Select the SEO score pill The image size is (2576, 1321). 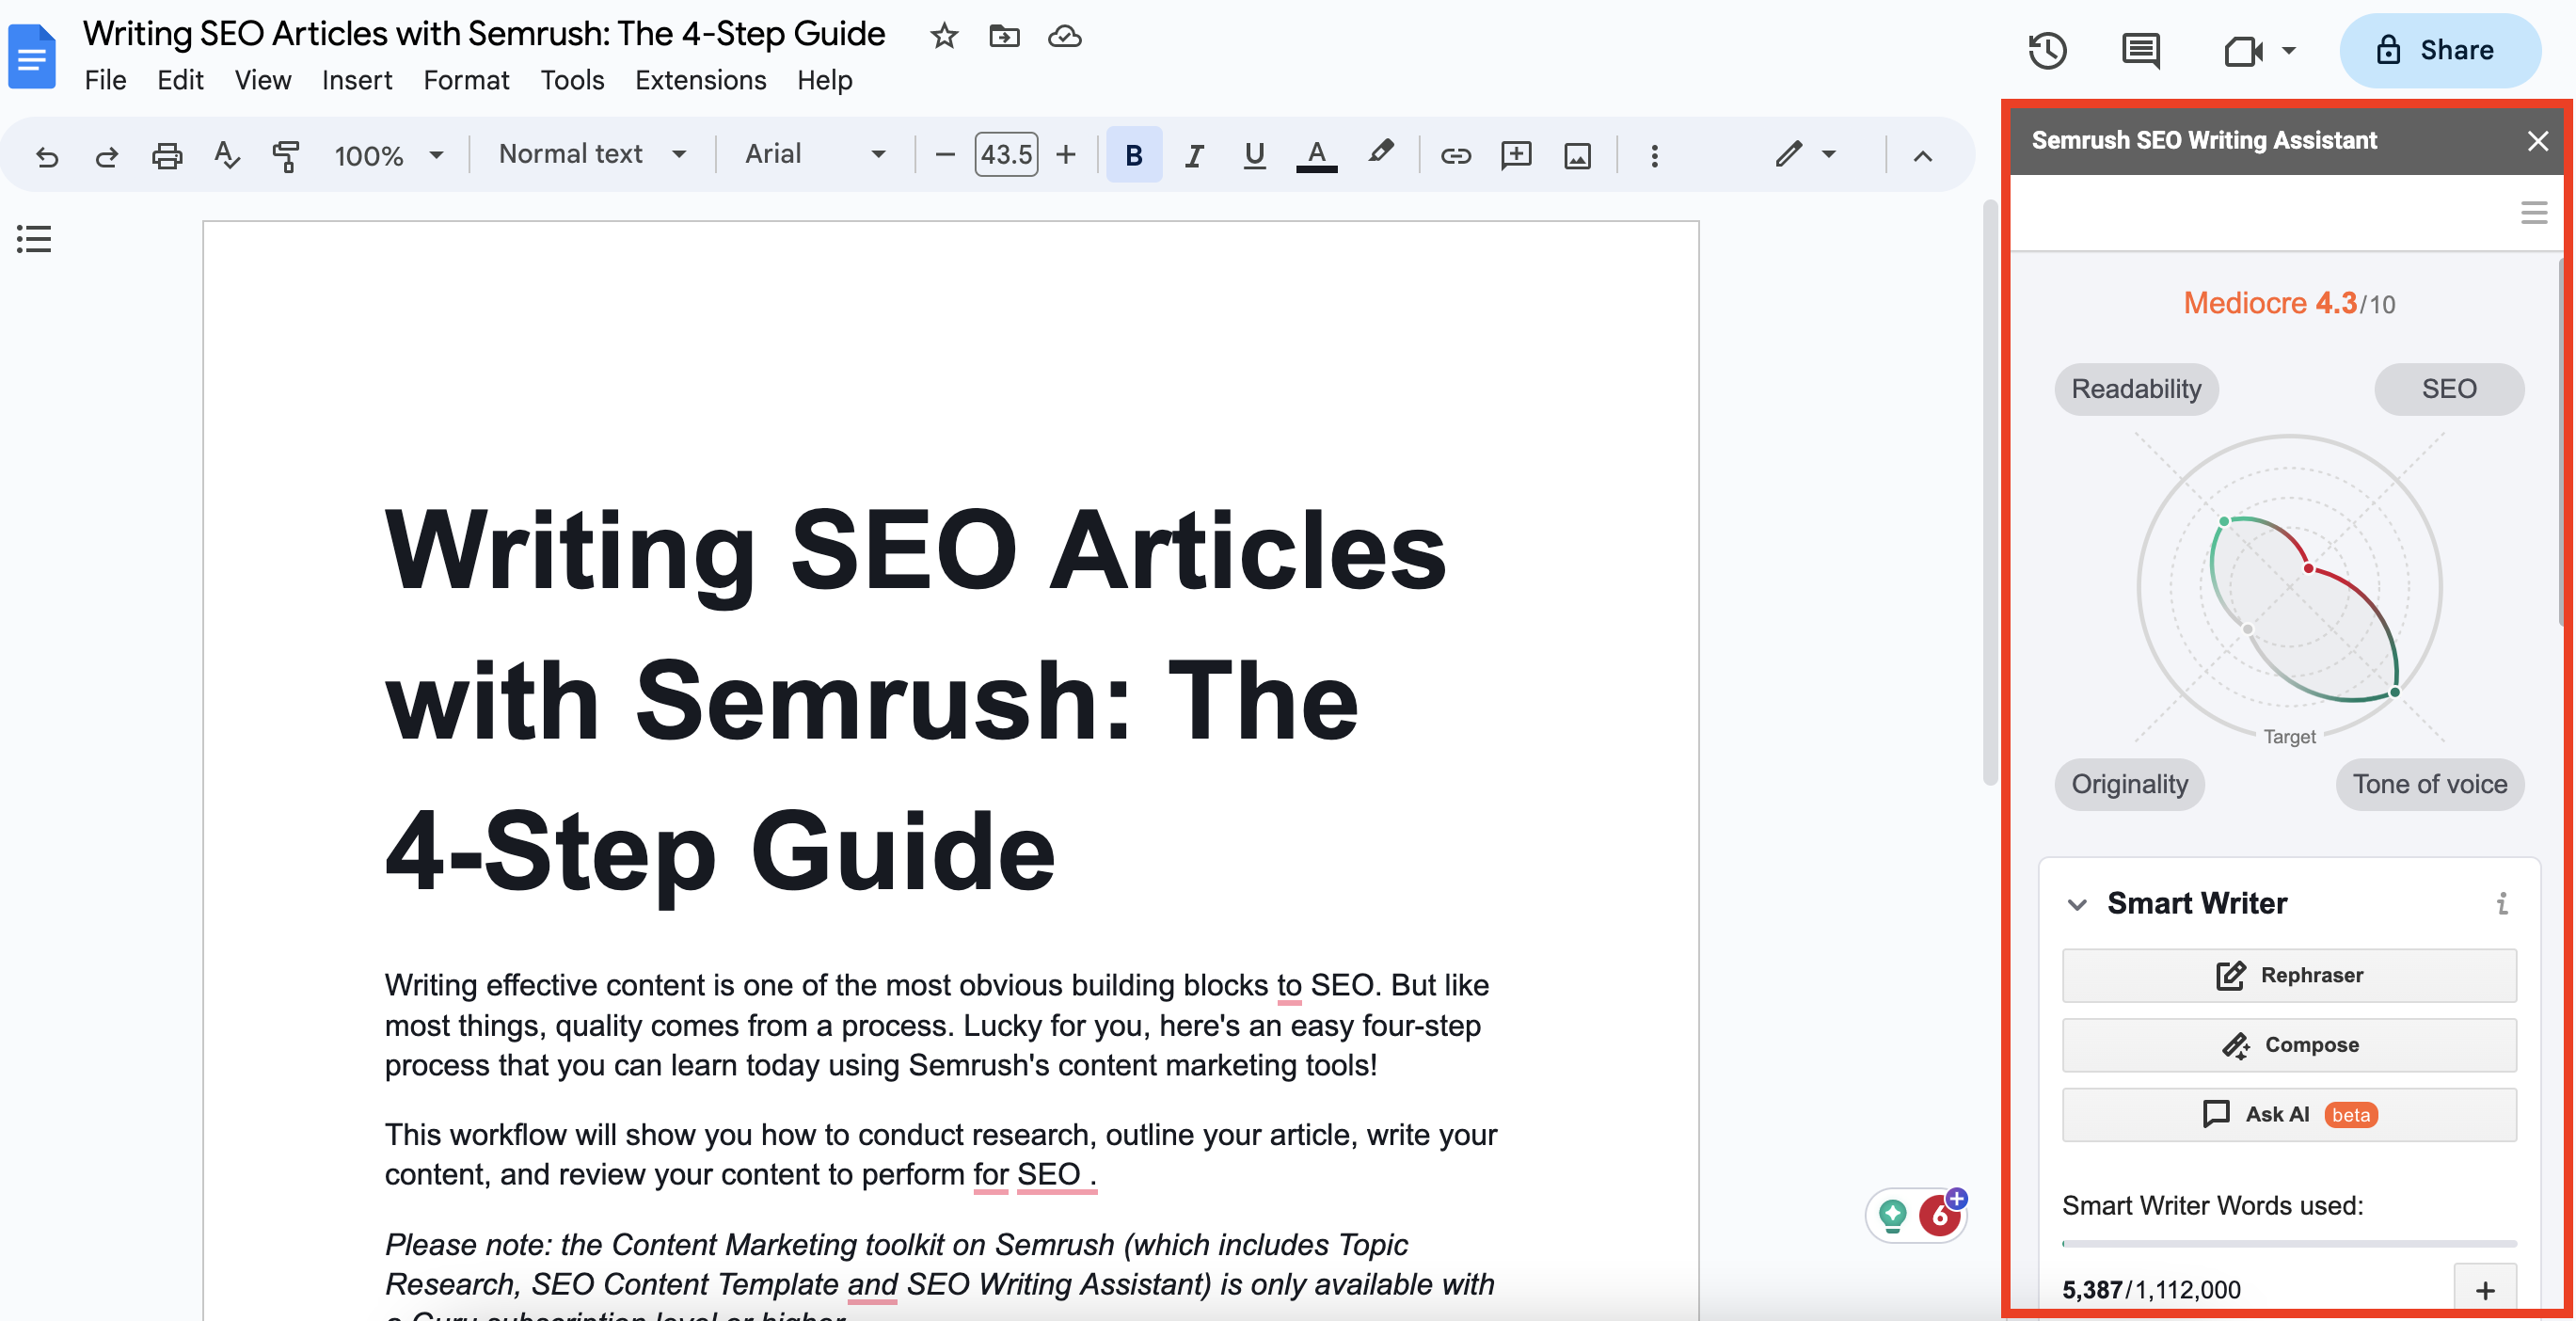(x=2448, y=389)
